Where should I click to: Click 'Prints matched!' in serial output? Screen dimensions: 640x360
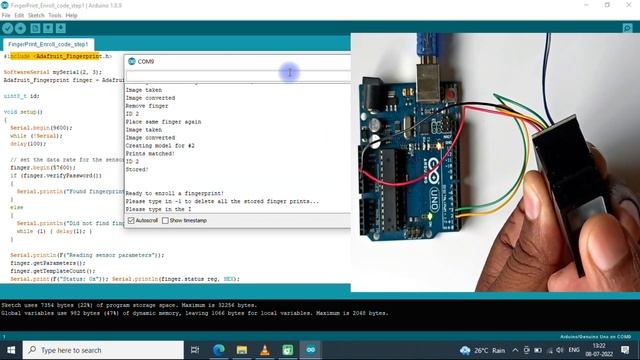click(x=150, y=153)
